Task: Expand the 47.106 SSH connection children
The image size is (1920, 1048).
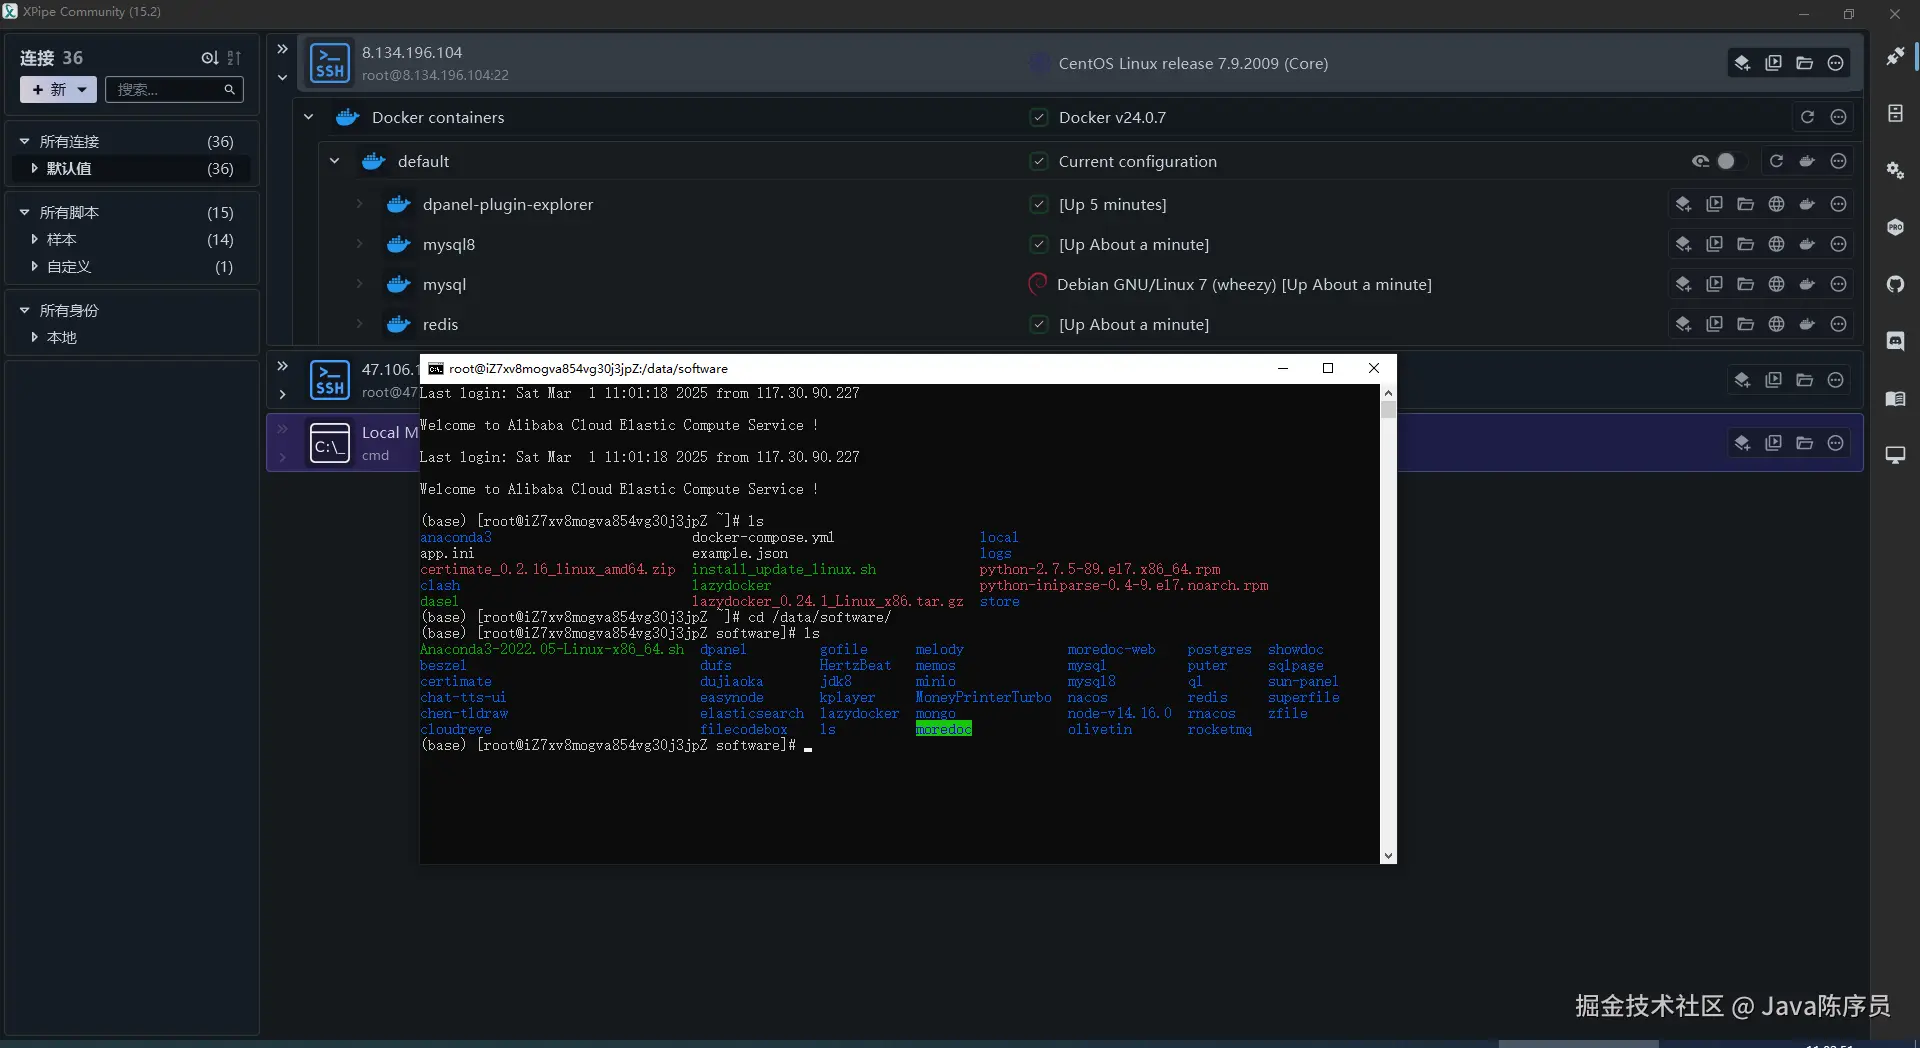Action: tap(283, 394)
